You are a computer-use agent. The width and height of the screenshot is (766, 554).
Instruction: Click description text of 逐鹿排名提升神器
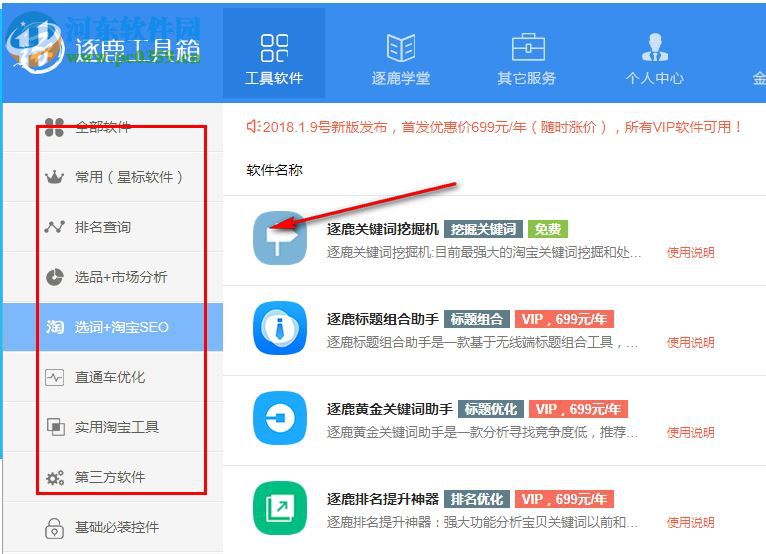[x=482, y=522]
